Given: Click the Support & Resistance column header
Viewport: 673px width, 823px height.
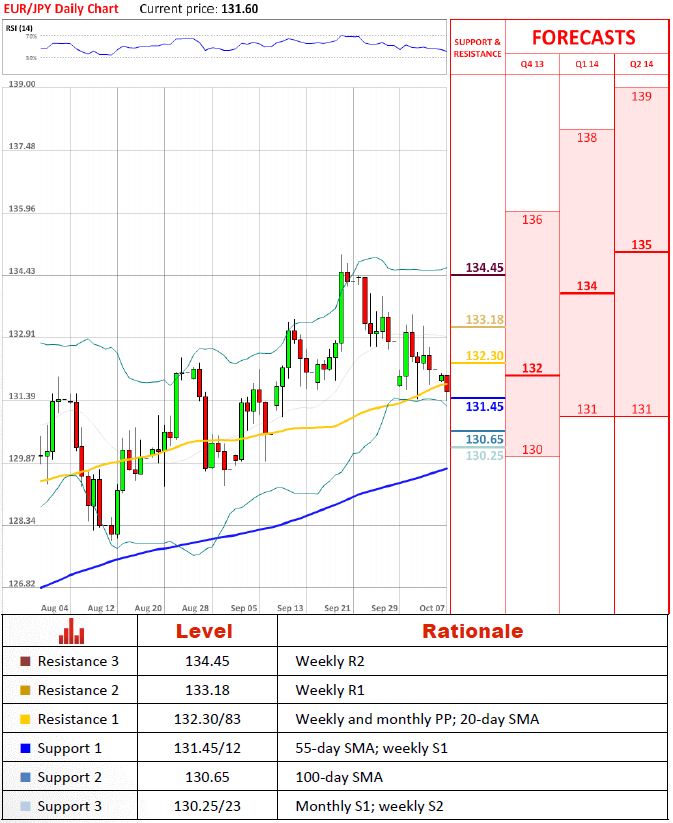Looking at the screenshot, I should coord(477,48).
